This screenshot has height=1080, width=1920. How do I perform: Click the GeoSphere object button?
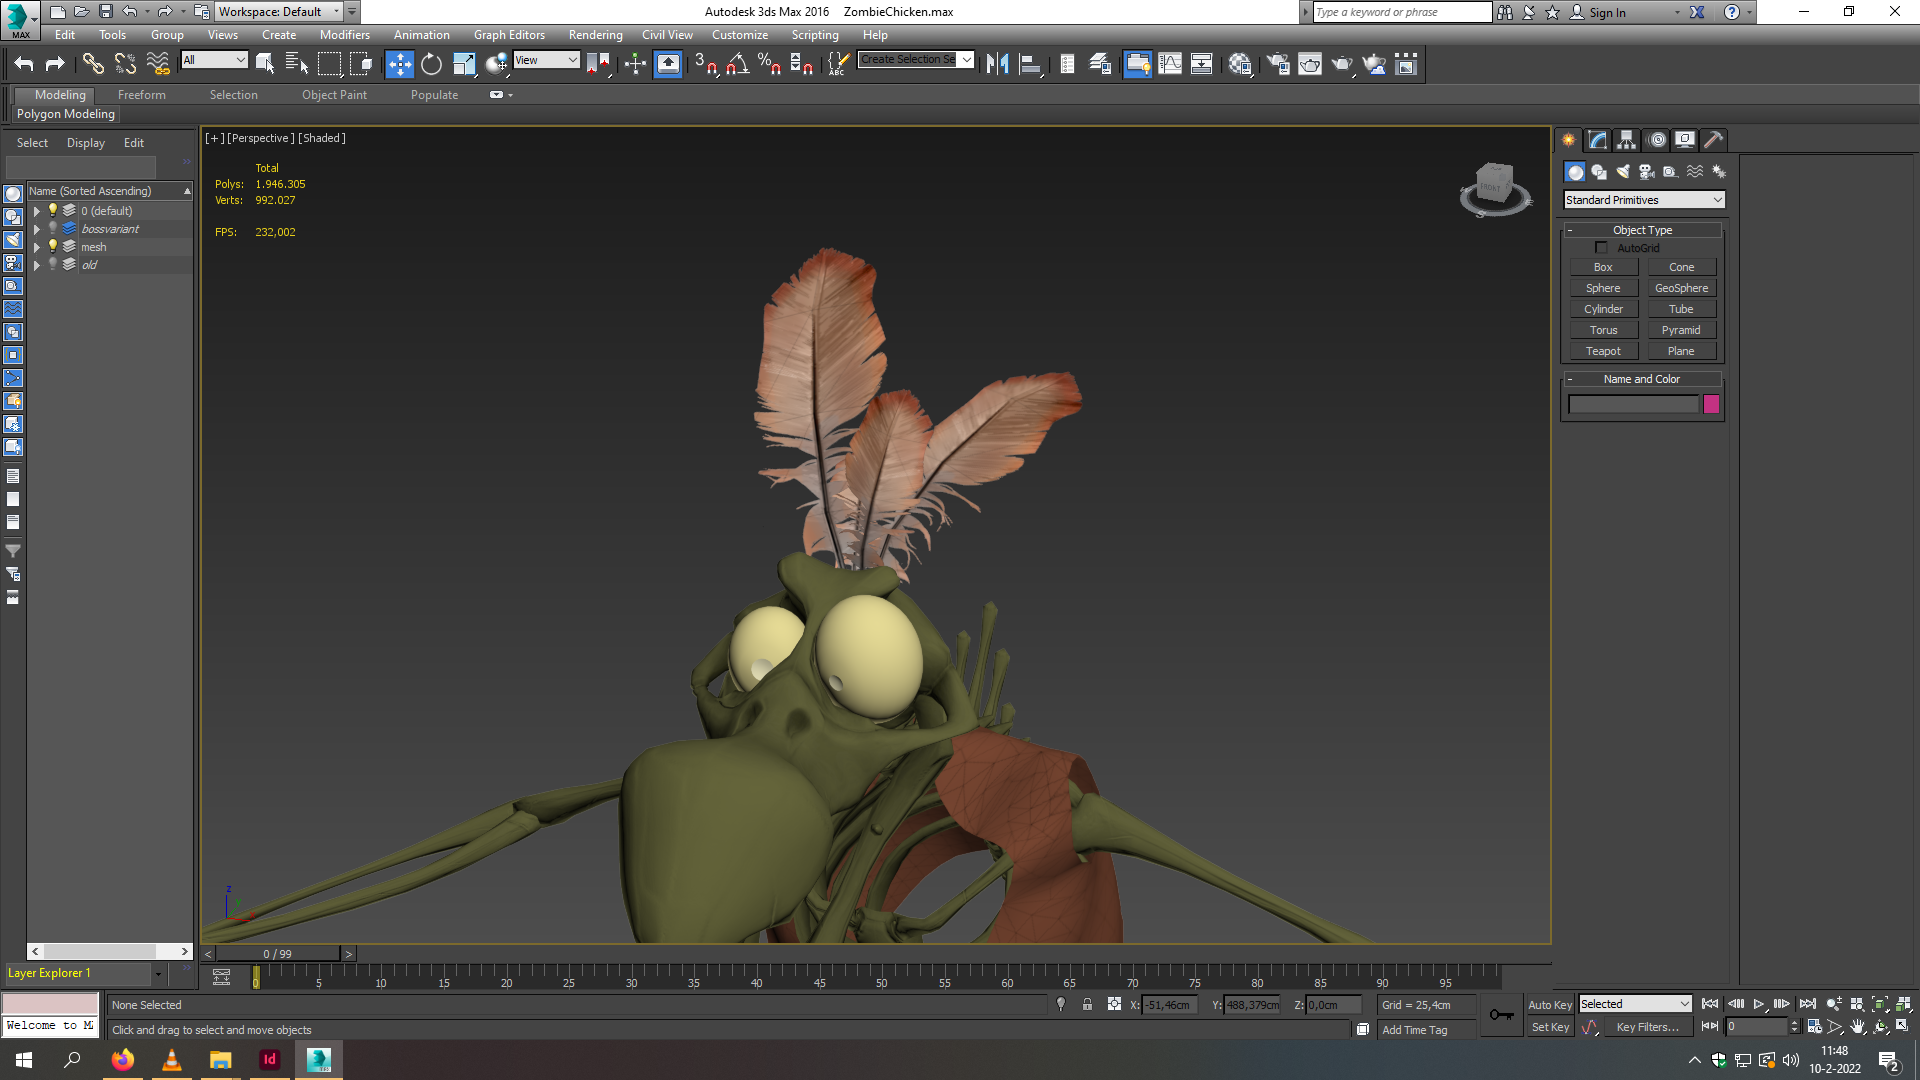coord(1681,288)
